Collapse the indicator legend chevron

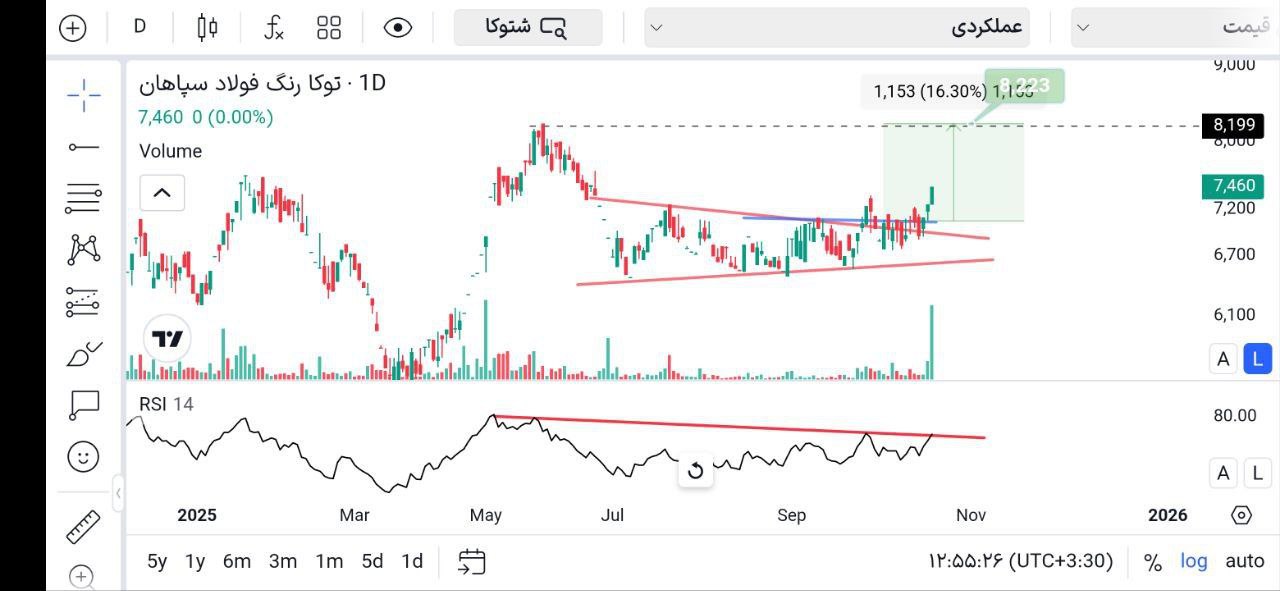pos(162,192)
